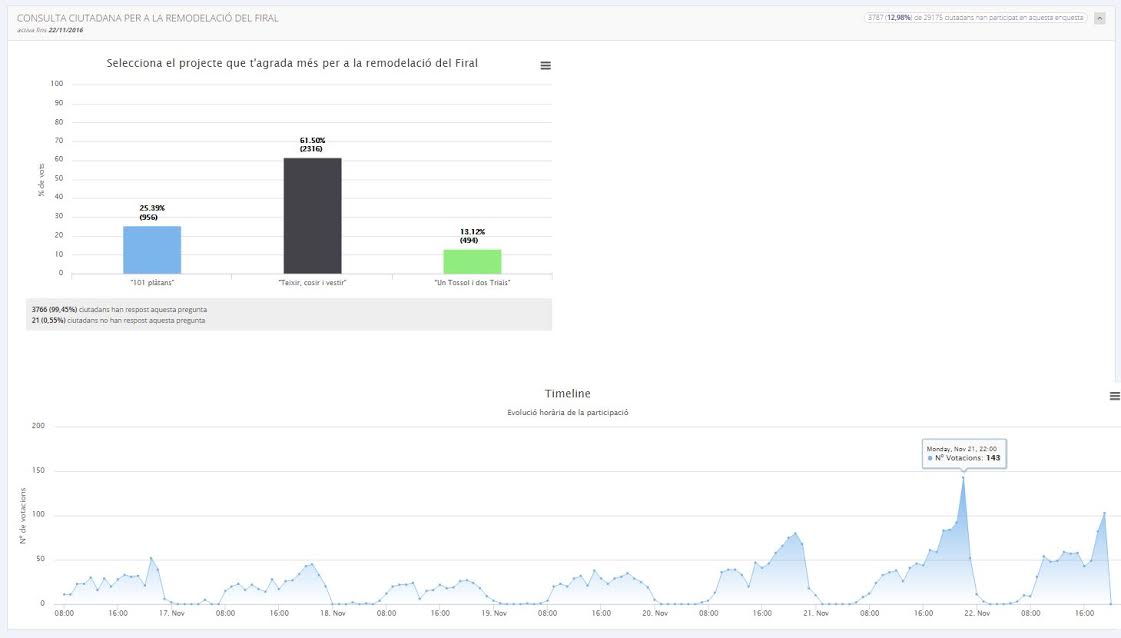
Task: Click the 25.39% (956) data label
Action: click(x=152, y=212)
